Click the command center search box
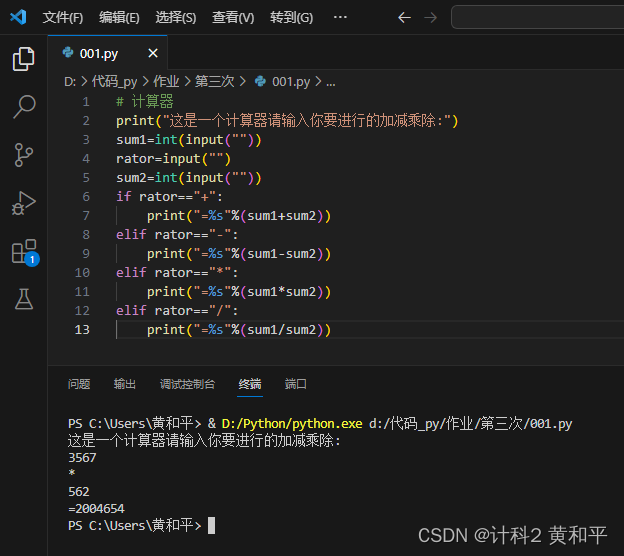 click(537, 17)
